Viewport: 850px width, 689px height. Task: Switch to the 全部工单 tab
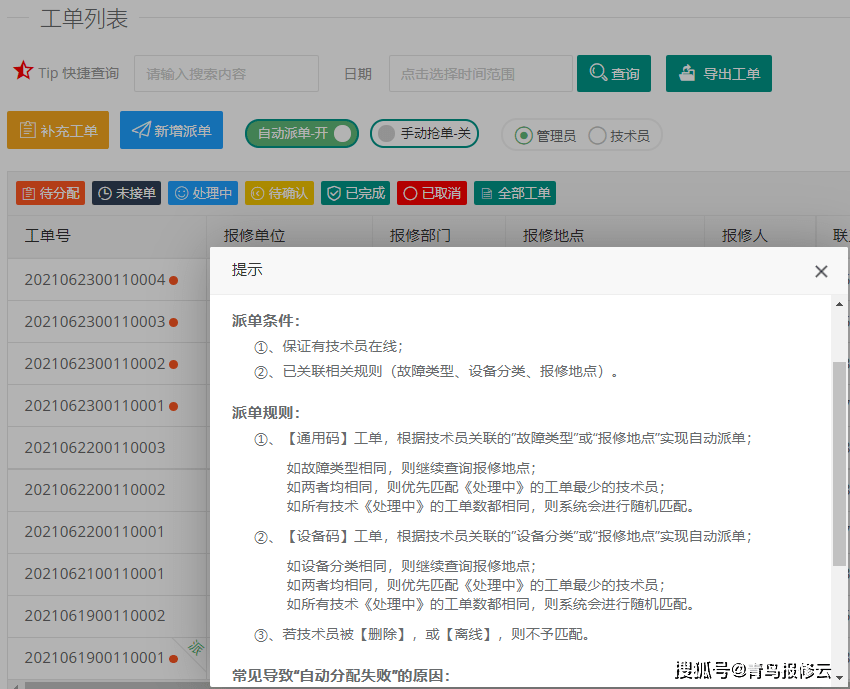point(514,193)
